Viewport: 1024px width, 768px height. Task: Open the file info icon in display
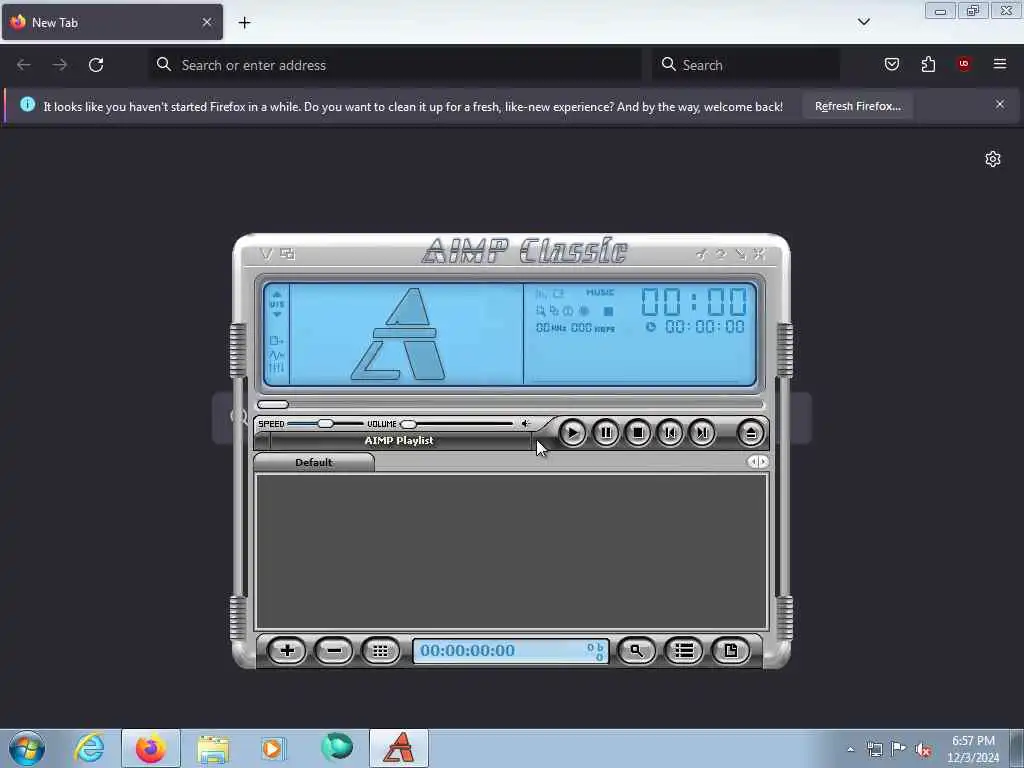[x=276, y=341]
